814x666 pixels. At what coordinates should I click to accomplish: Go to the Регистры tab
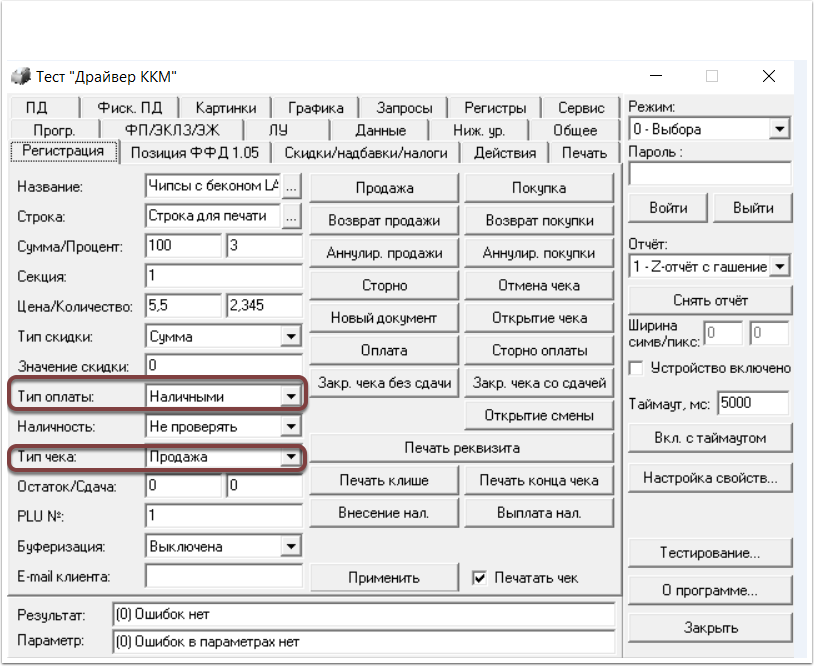pyautogui.click(x=495, y=107)
